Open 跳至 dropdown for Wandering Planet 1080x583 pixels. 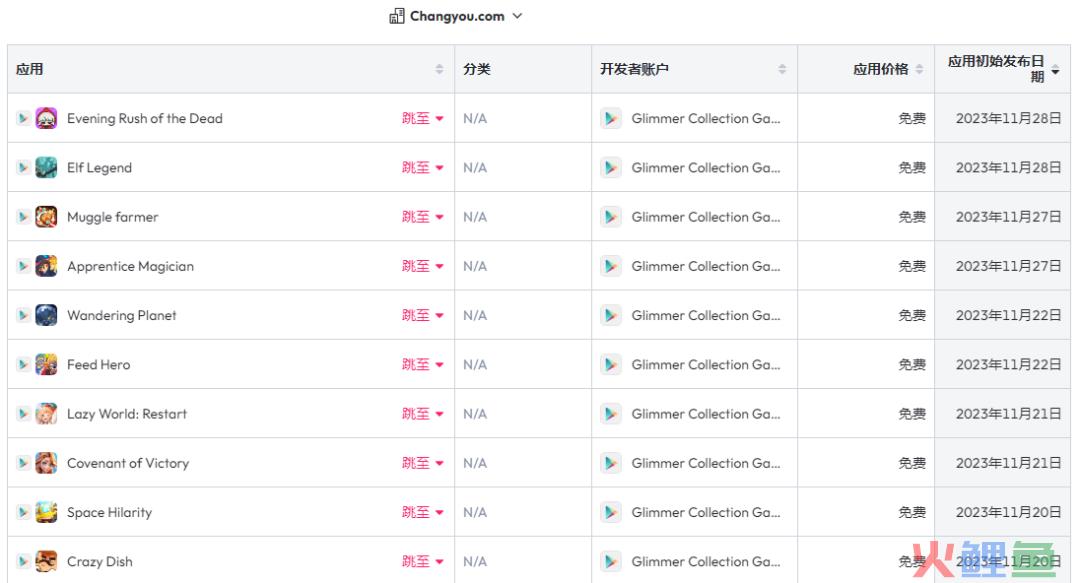click(422, 315)
